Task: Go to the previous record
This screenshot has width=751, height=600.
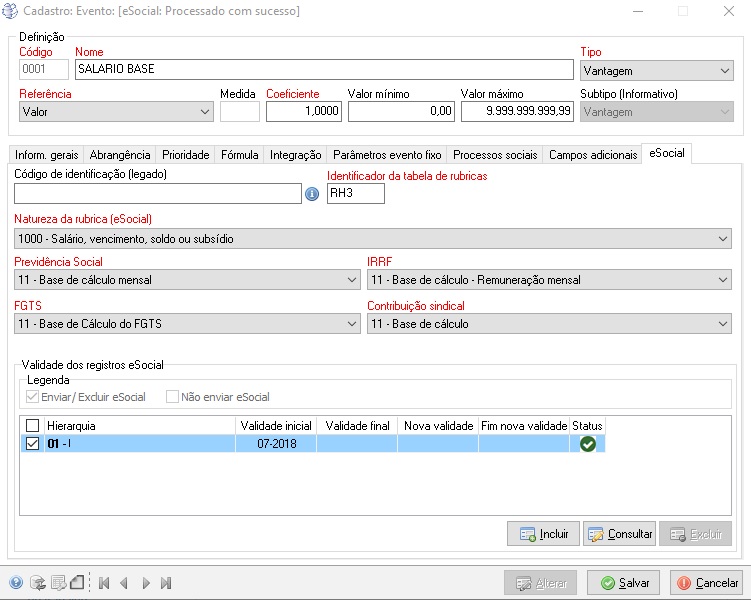Action: (124, 583)
